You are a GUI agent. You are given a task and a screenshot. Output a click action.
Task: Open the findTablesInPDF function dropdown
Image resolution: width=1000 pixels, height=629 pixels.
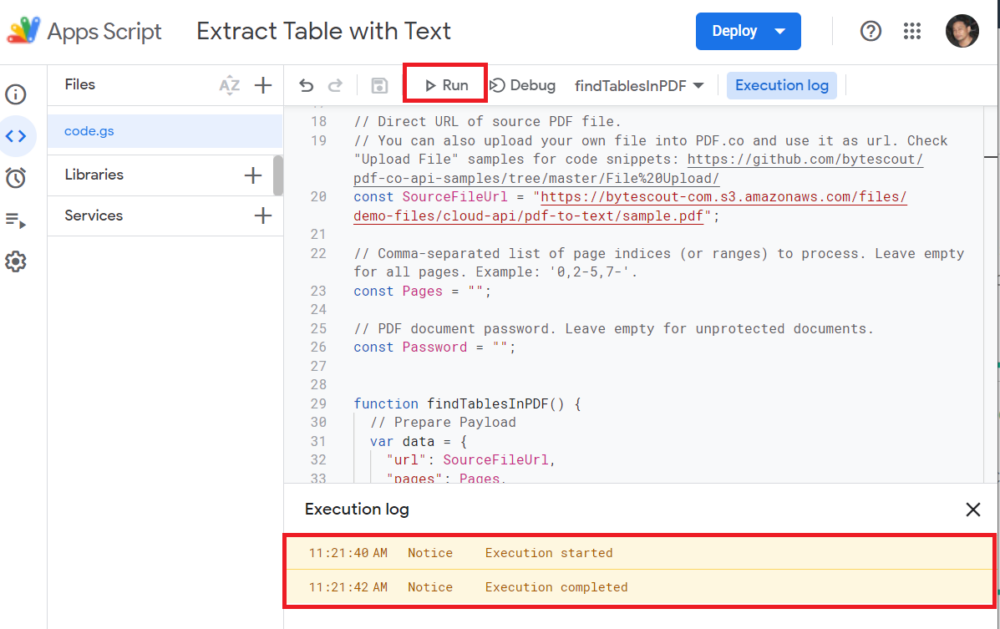coord(639,85)
